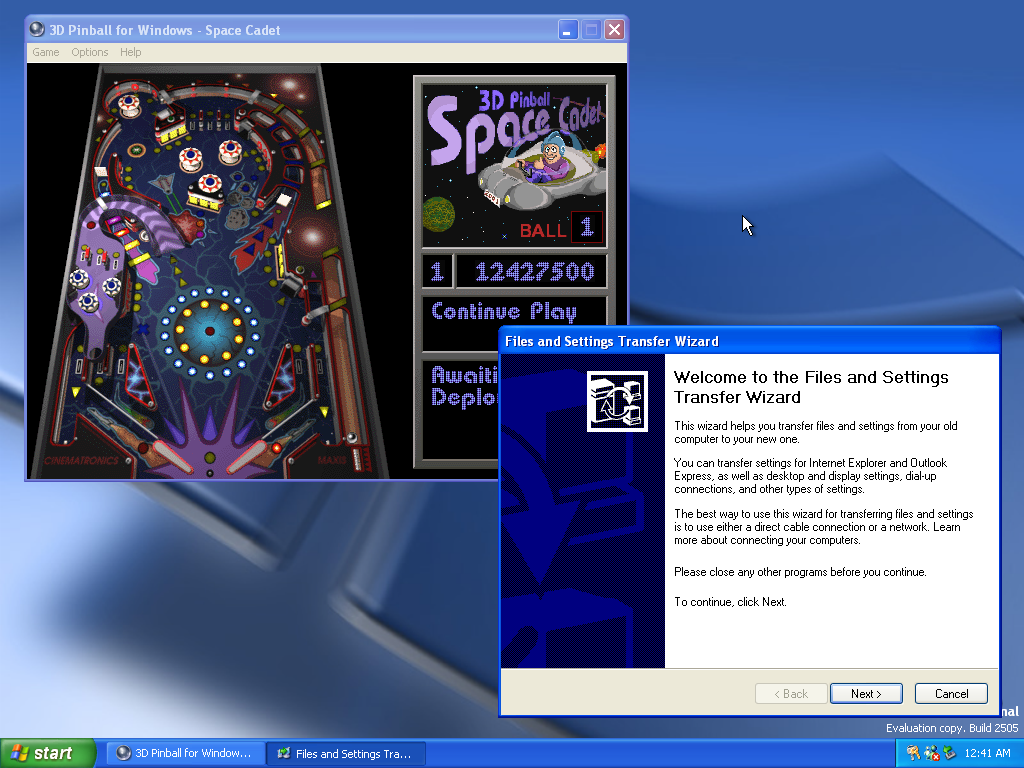Click the Continue Play message
The height and width of the screenshot is (768, 1024).
tap(504, 312)
